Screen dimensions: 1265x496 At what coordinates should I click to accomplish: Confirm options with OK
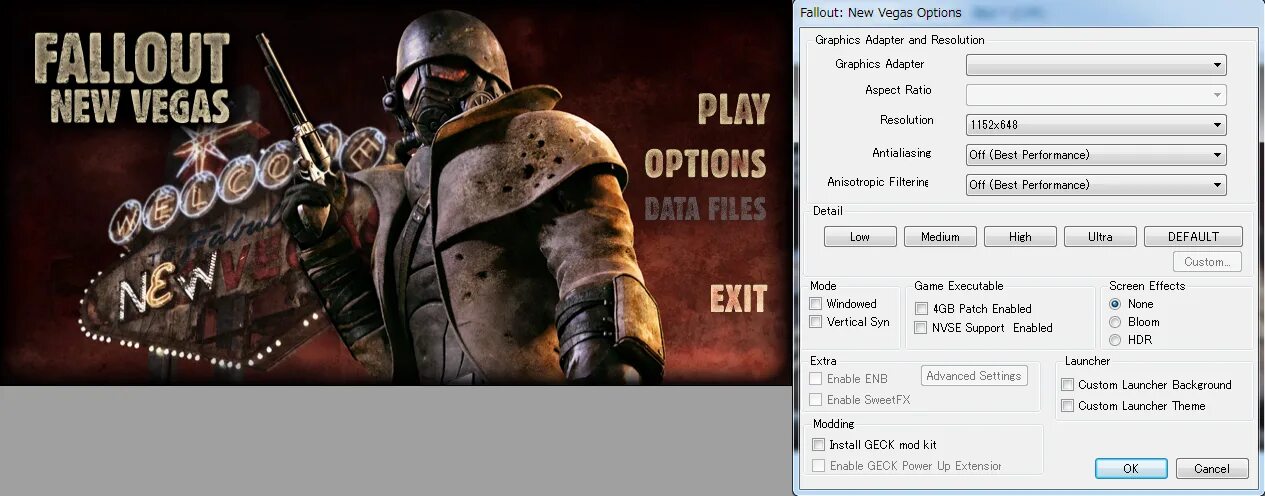pos(1131,469)
